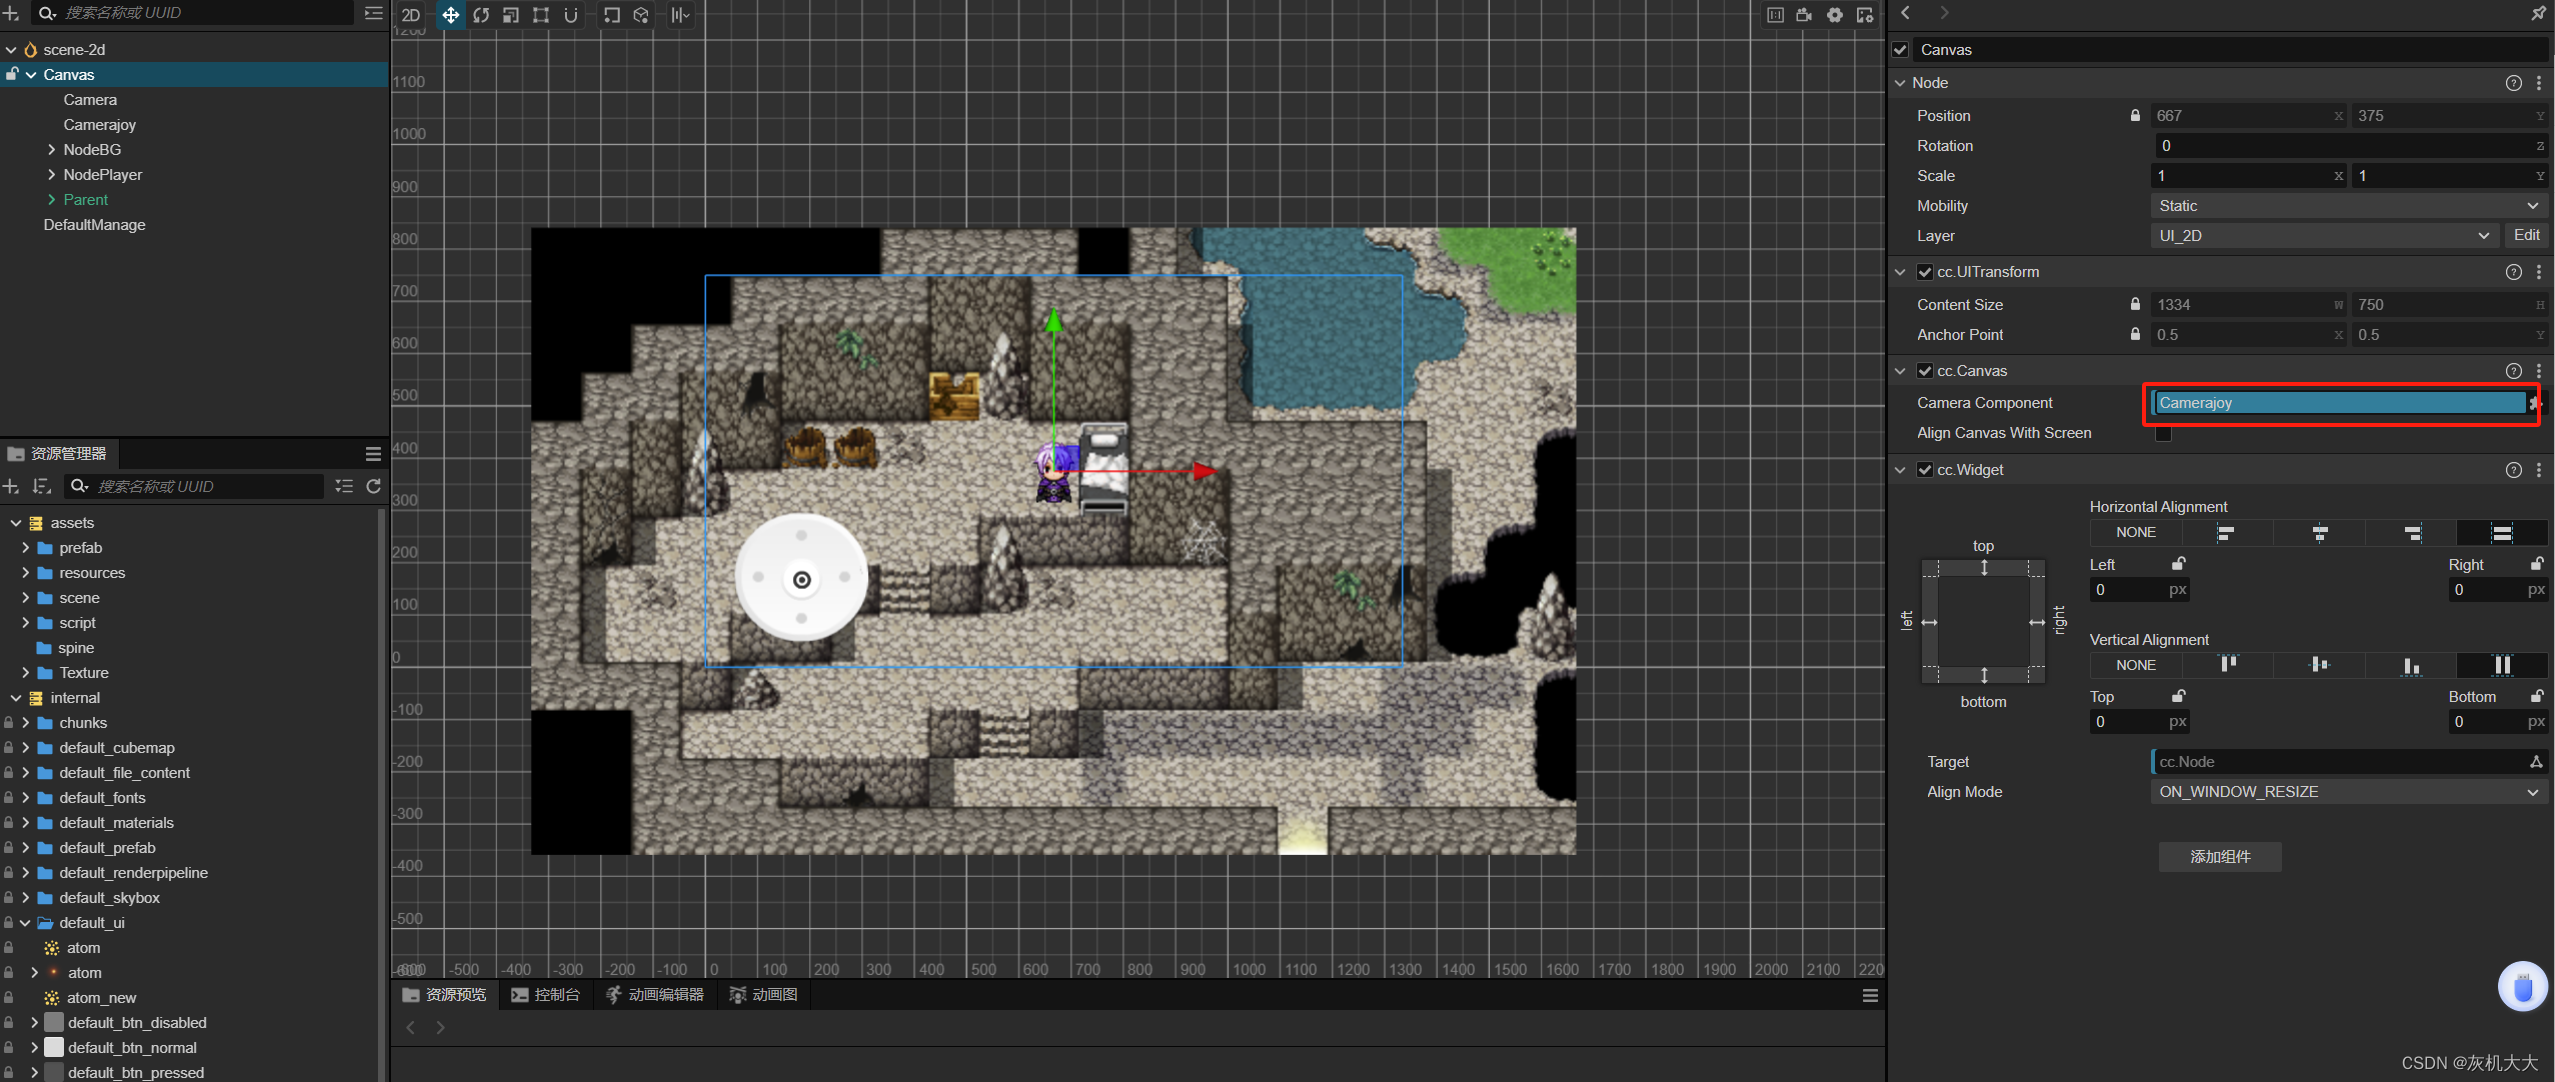Click the scene preview image-settings icon

[1865, 15]
